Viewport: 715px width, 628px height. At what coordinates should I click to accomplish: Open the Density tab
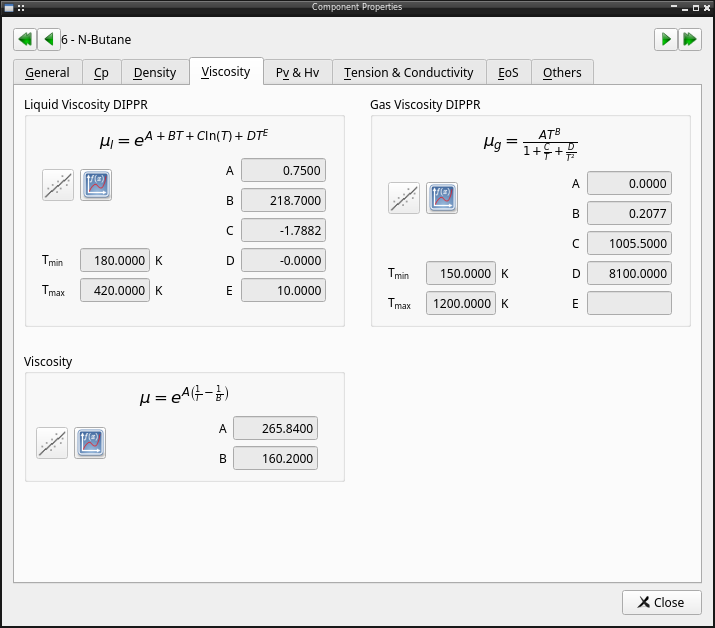155,73
